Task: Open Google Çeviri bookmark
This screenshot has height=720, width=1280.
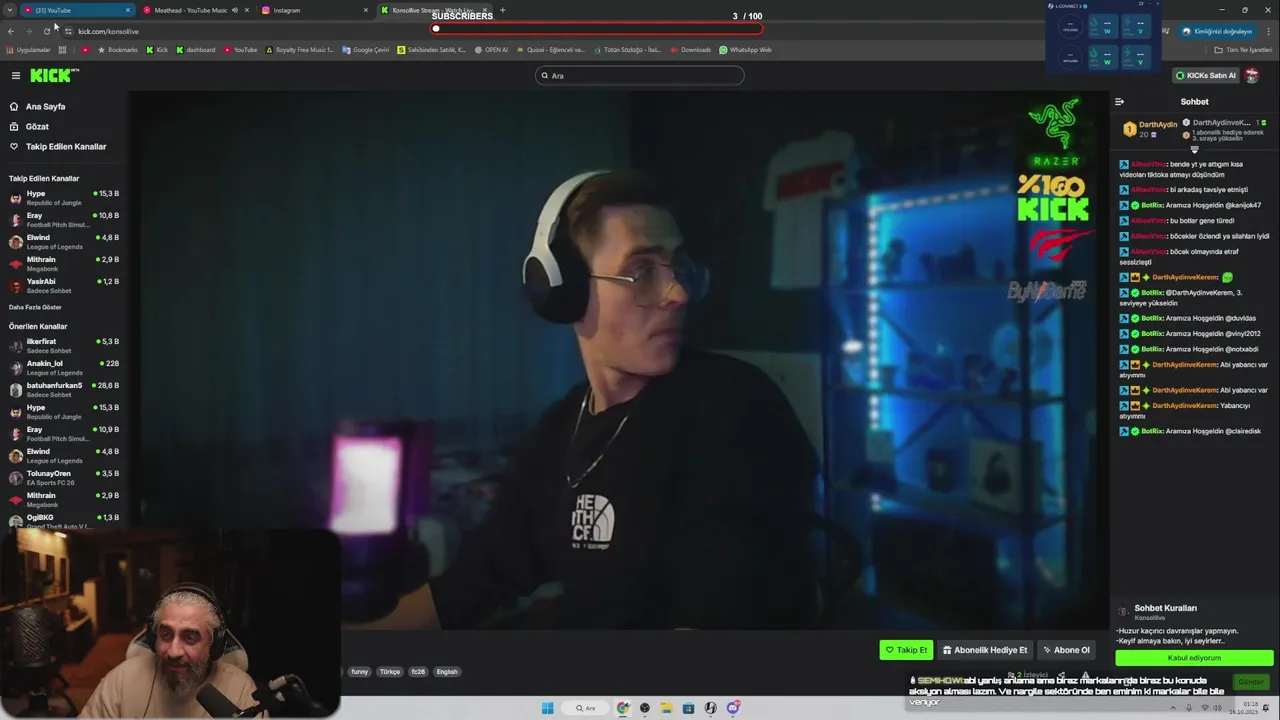Action: pos(366,50)
